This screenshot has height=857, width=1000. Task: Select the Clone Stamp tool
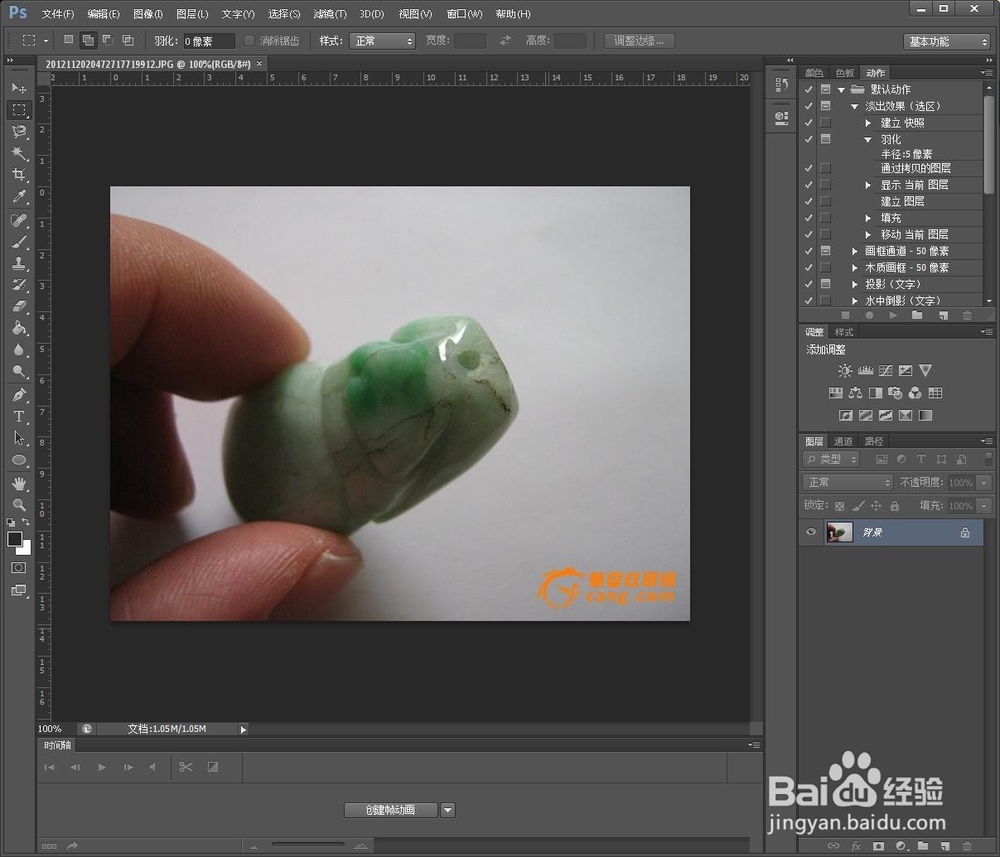19,263
